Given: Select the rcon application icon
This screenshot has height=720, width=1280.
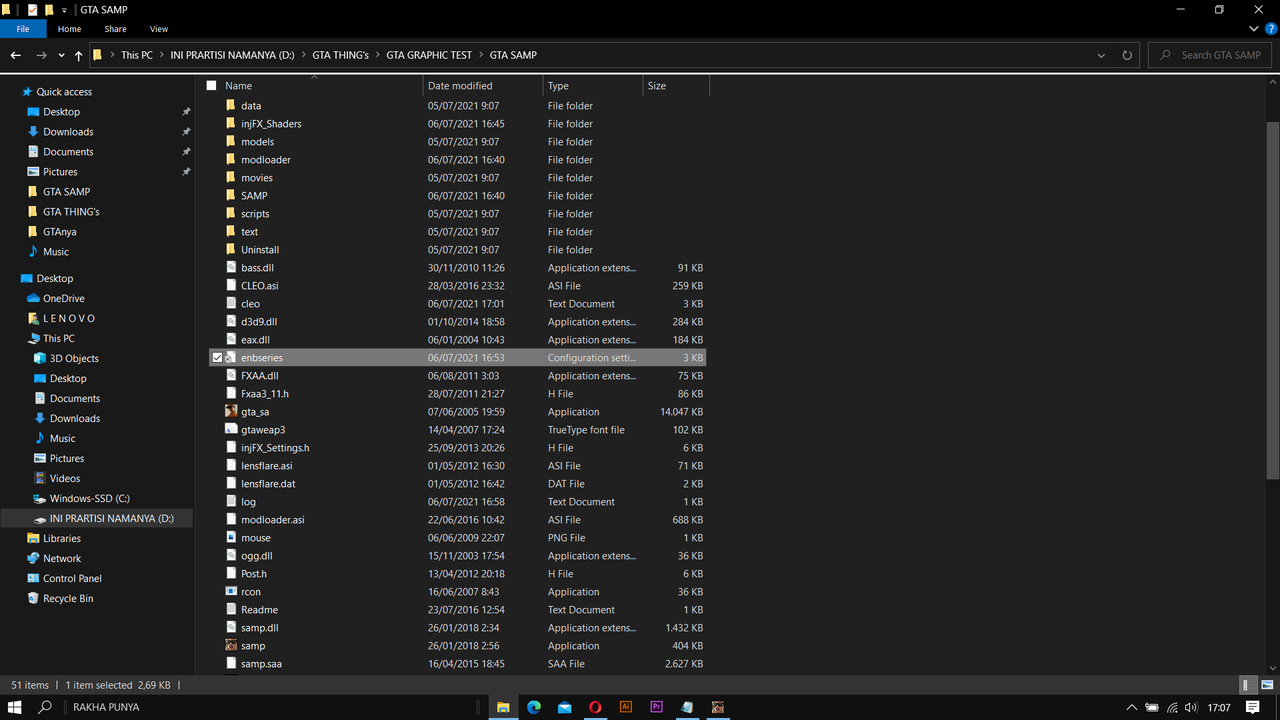Looking at the screenshot, I should pos(232,592).
